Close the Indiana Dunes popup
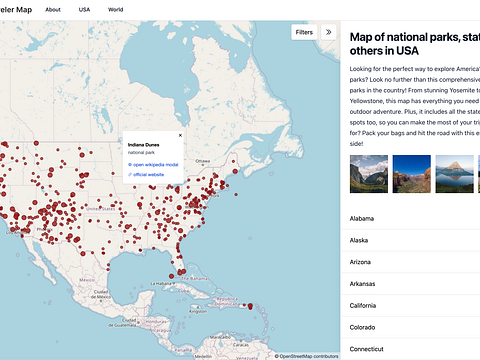Screen dimensions: 480x360 pyautogui.click(x=180, y=135)
